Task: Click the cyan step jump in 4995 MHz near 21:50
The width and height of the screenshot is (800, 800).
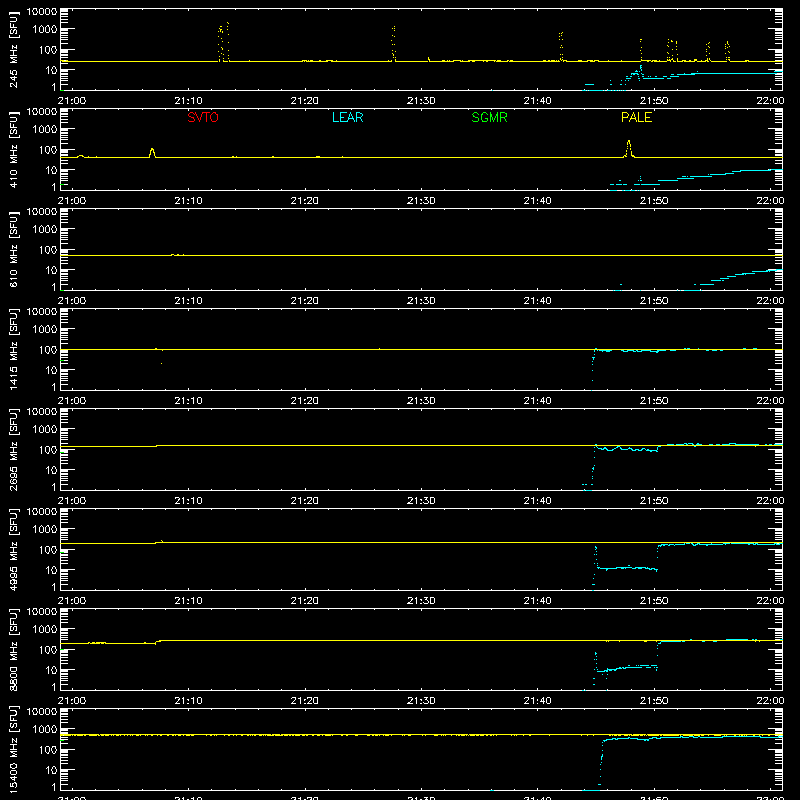Action: [x=657, y=557]
